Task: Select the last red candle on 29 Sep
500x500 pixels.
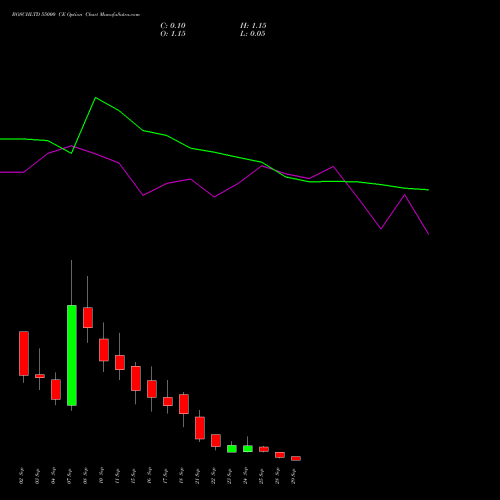Action: click(x=296, y=458)
